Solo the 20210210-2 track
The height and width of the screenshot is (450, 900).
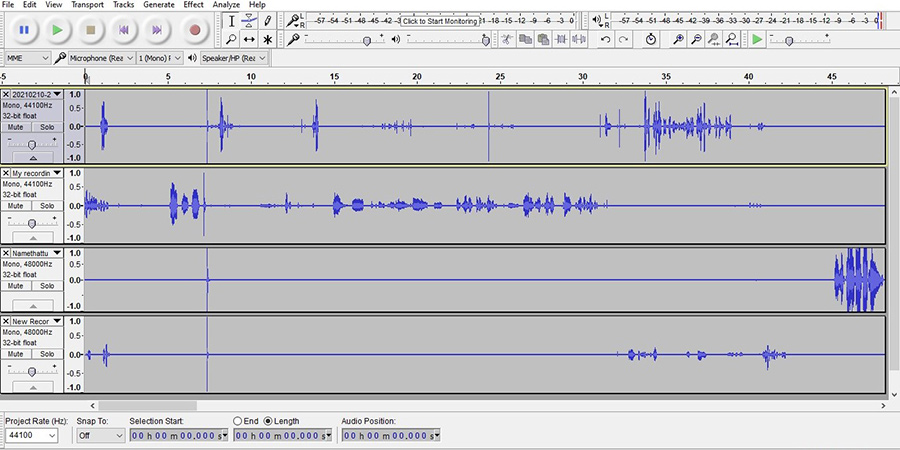pos(47,127)
